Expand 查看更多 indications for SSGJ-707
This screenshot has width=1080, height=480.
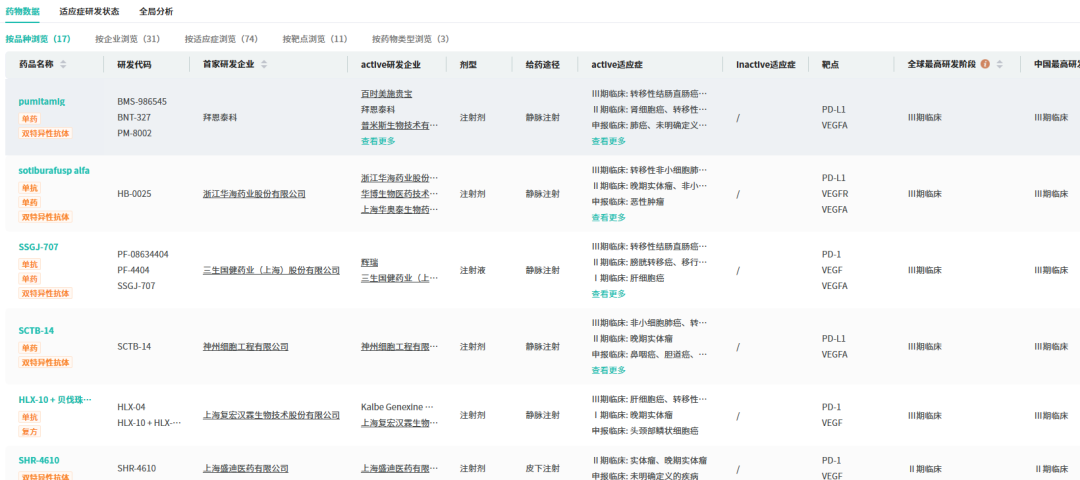609,294
